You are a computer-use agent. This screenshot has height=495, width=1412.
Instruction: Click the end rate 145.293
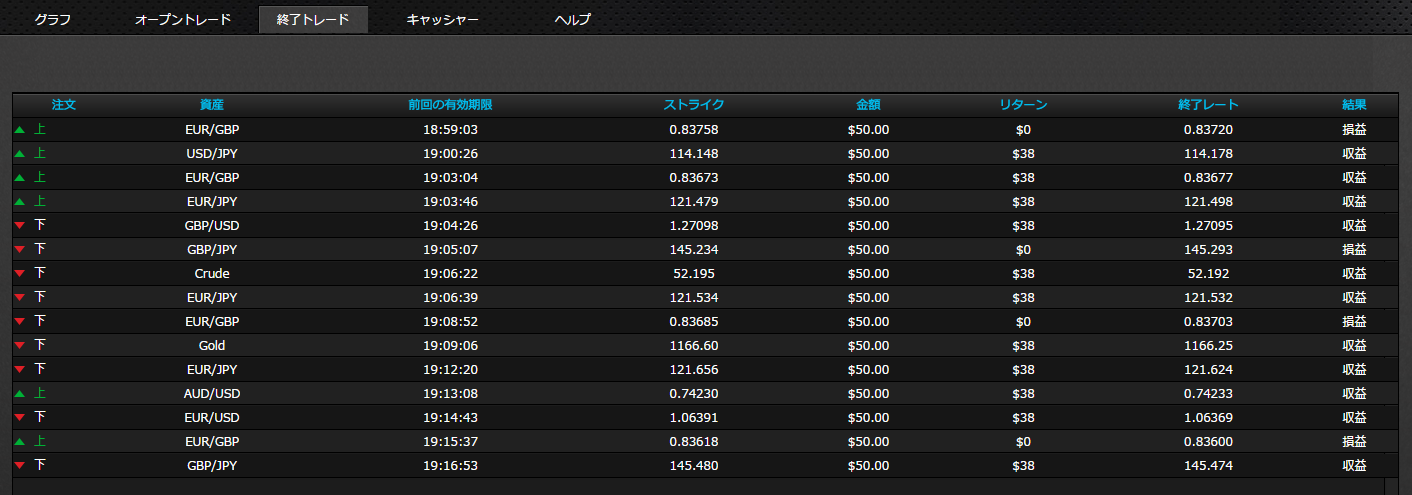(1208, 250)
